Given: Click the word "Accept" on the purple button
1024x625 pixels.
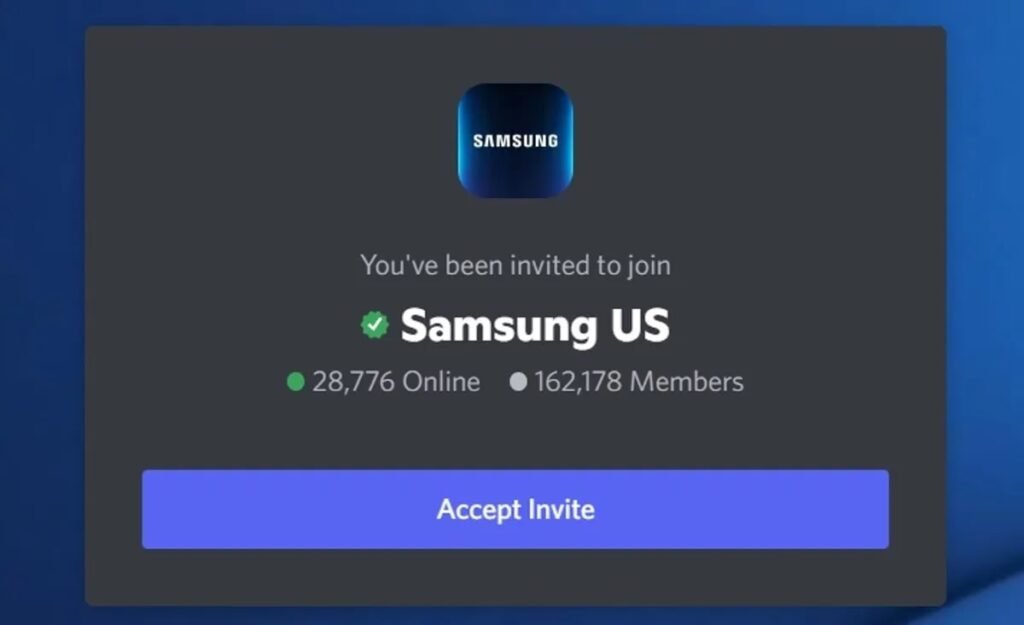Looking at the screenshot, I should pyautogui.click(x=479, y=511).
